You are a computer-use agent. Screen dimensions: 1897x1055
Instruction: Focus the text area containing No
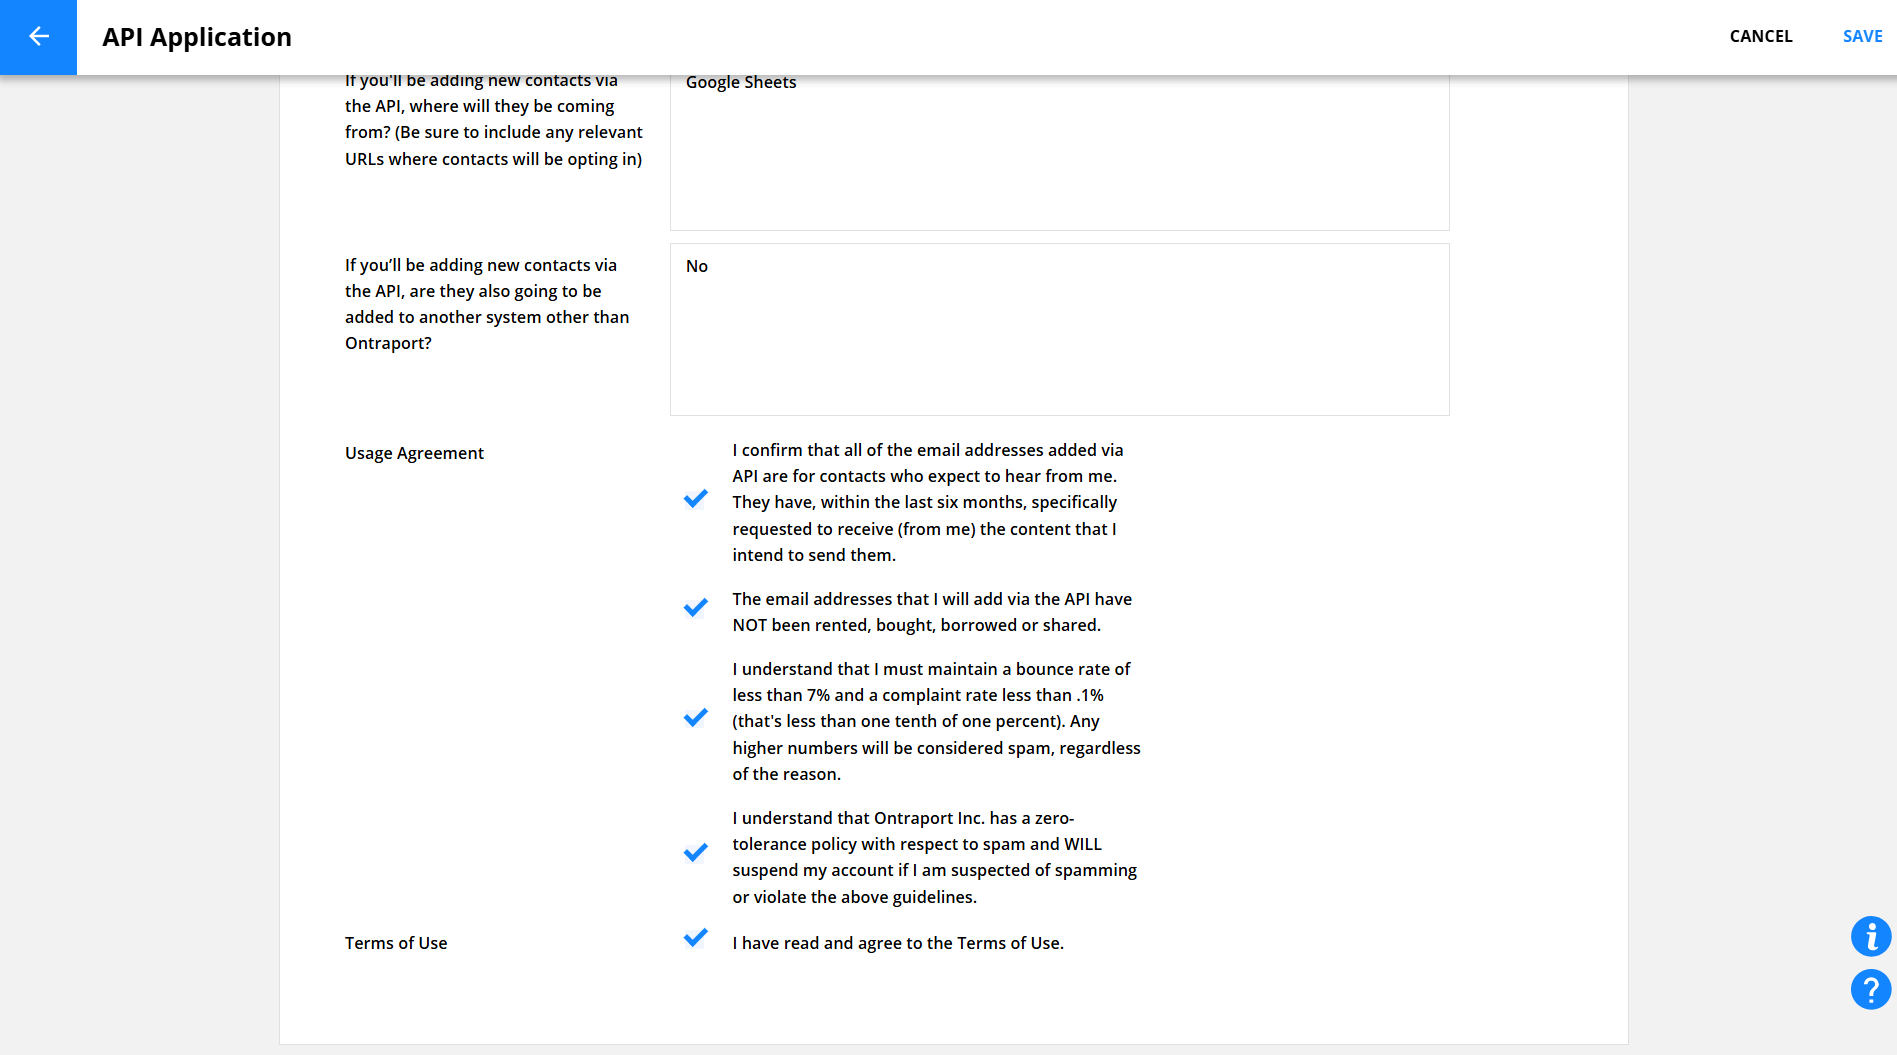tap(1059, 329)
